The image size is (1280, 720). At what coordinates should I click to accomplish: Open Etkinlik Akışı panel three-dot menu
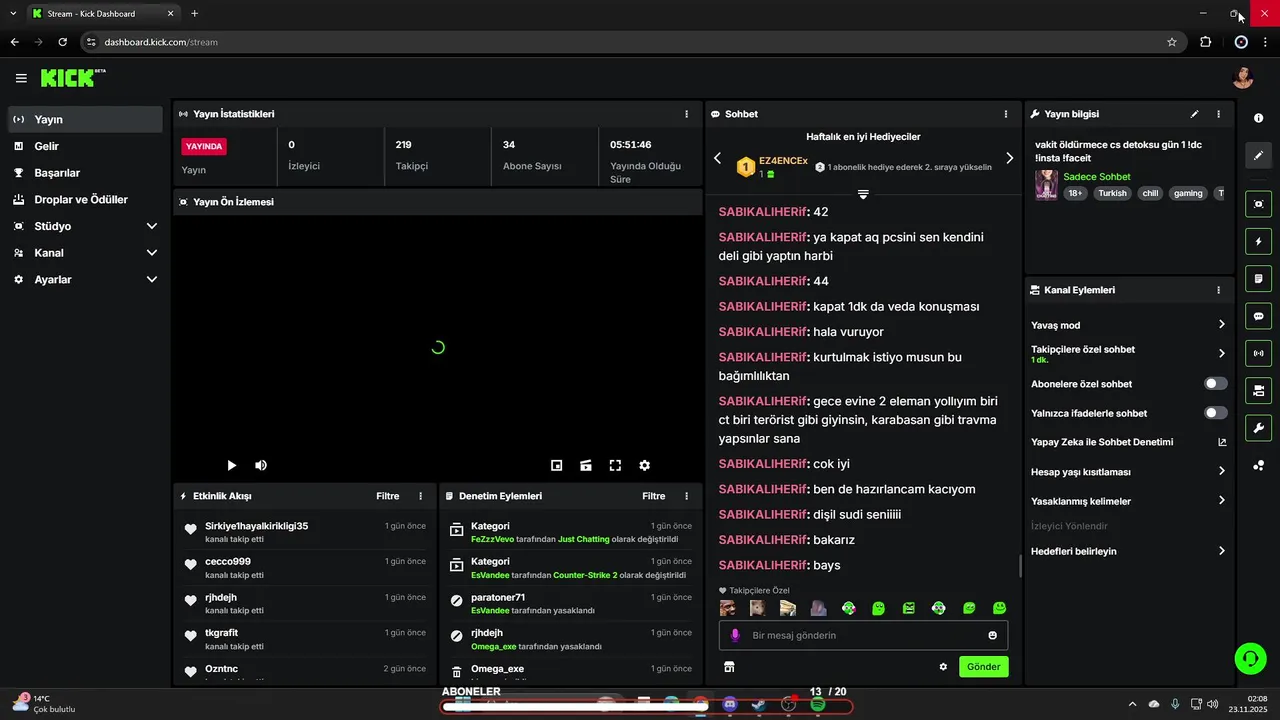420,496
